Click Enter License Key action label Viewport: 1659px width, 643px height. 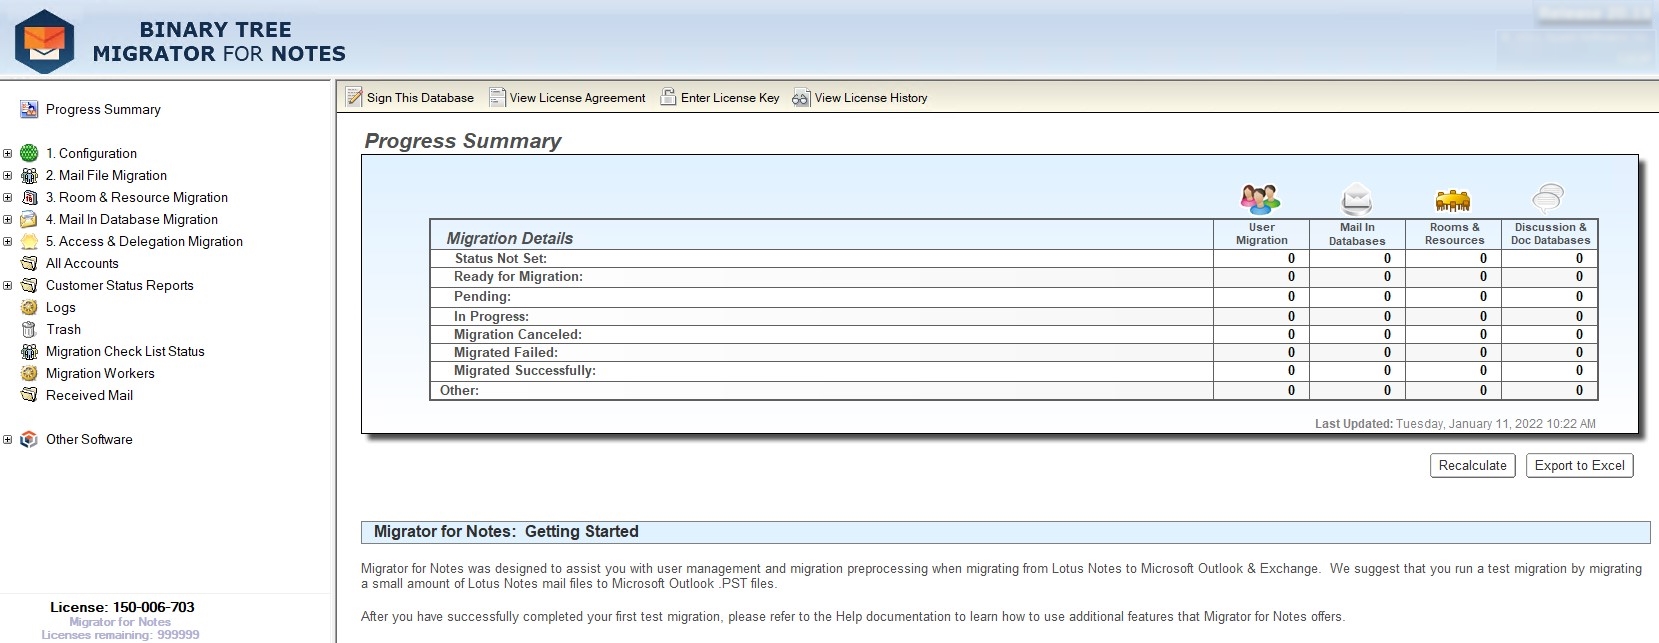tap(730, 98)
